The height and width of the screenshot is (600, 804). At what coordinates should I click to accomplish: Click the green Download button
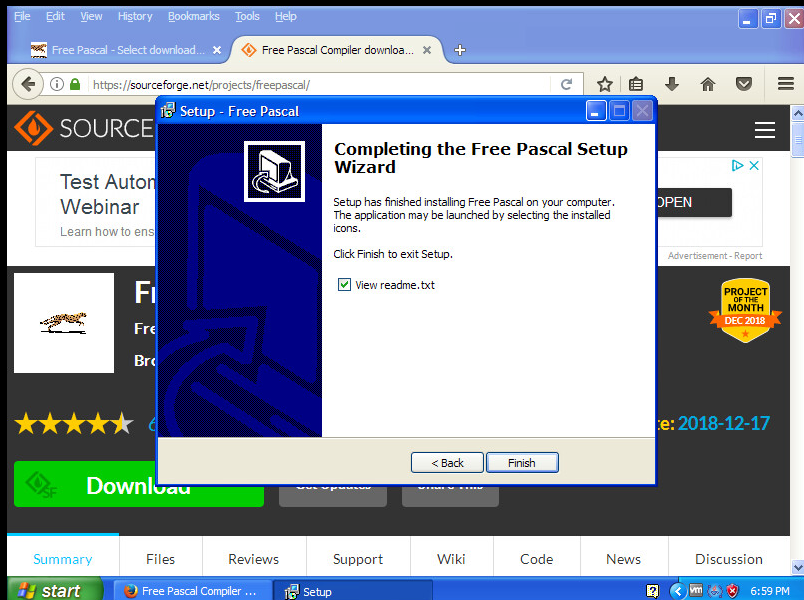pos(86,484)
